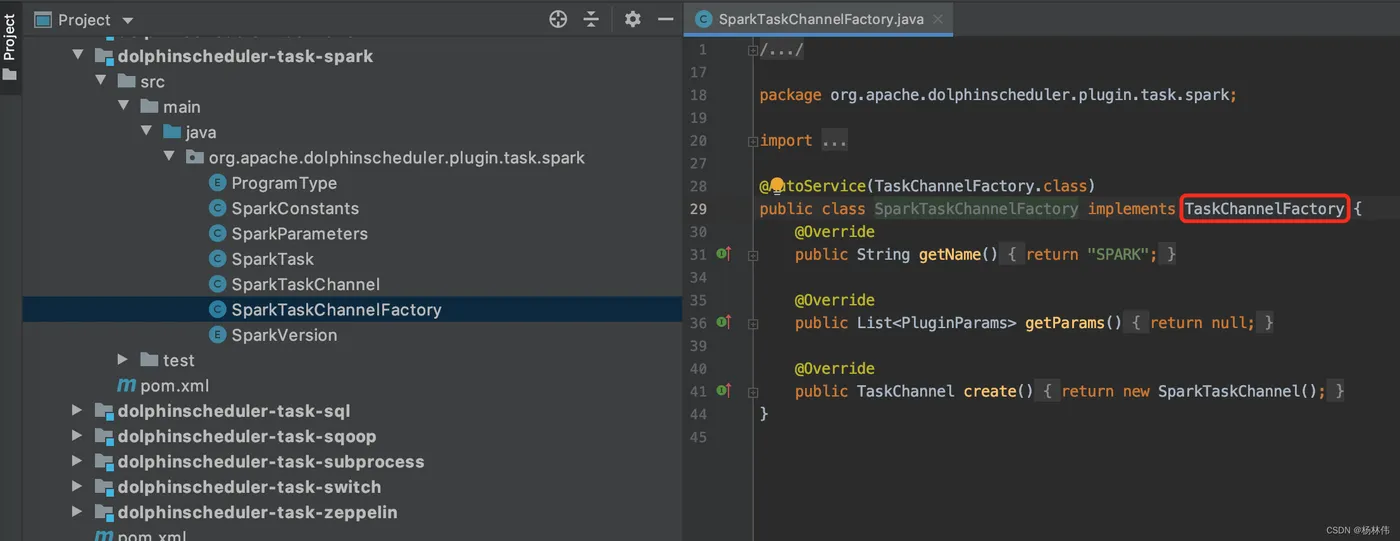Expand the test folder

point(123,360)
